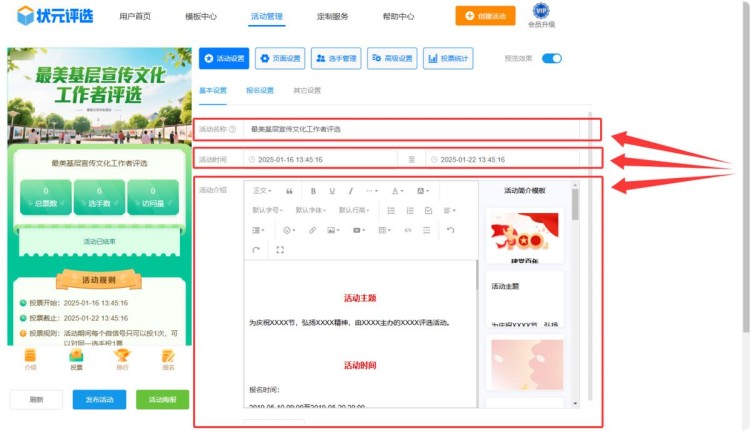Open the 默认字体 font family dropdown
This screenshot has height=431, width=750.
[x=310, y=211]
